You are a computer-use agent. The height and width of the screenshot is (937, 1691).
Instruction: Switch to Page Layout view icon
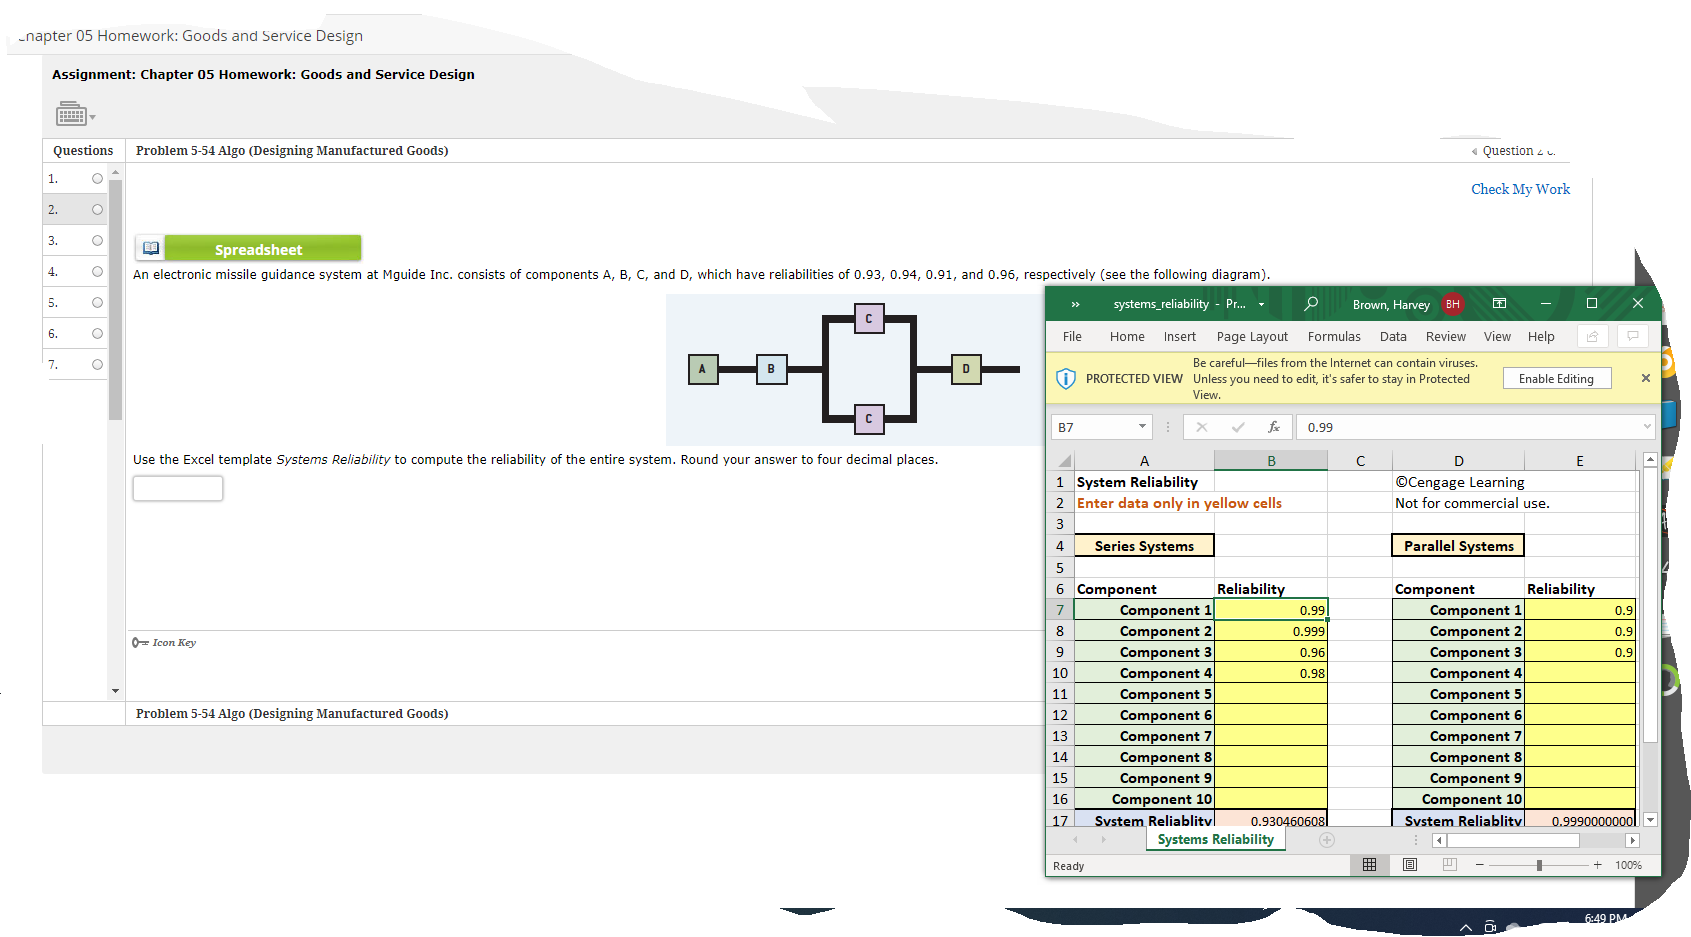pos(1410,865)
